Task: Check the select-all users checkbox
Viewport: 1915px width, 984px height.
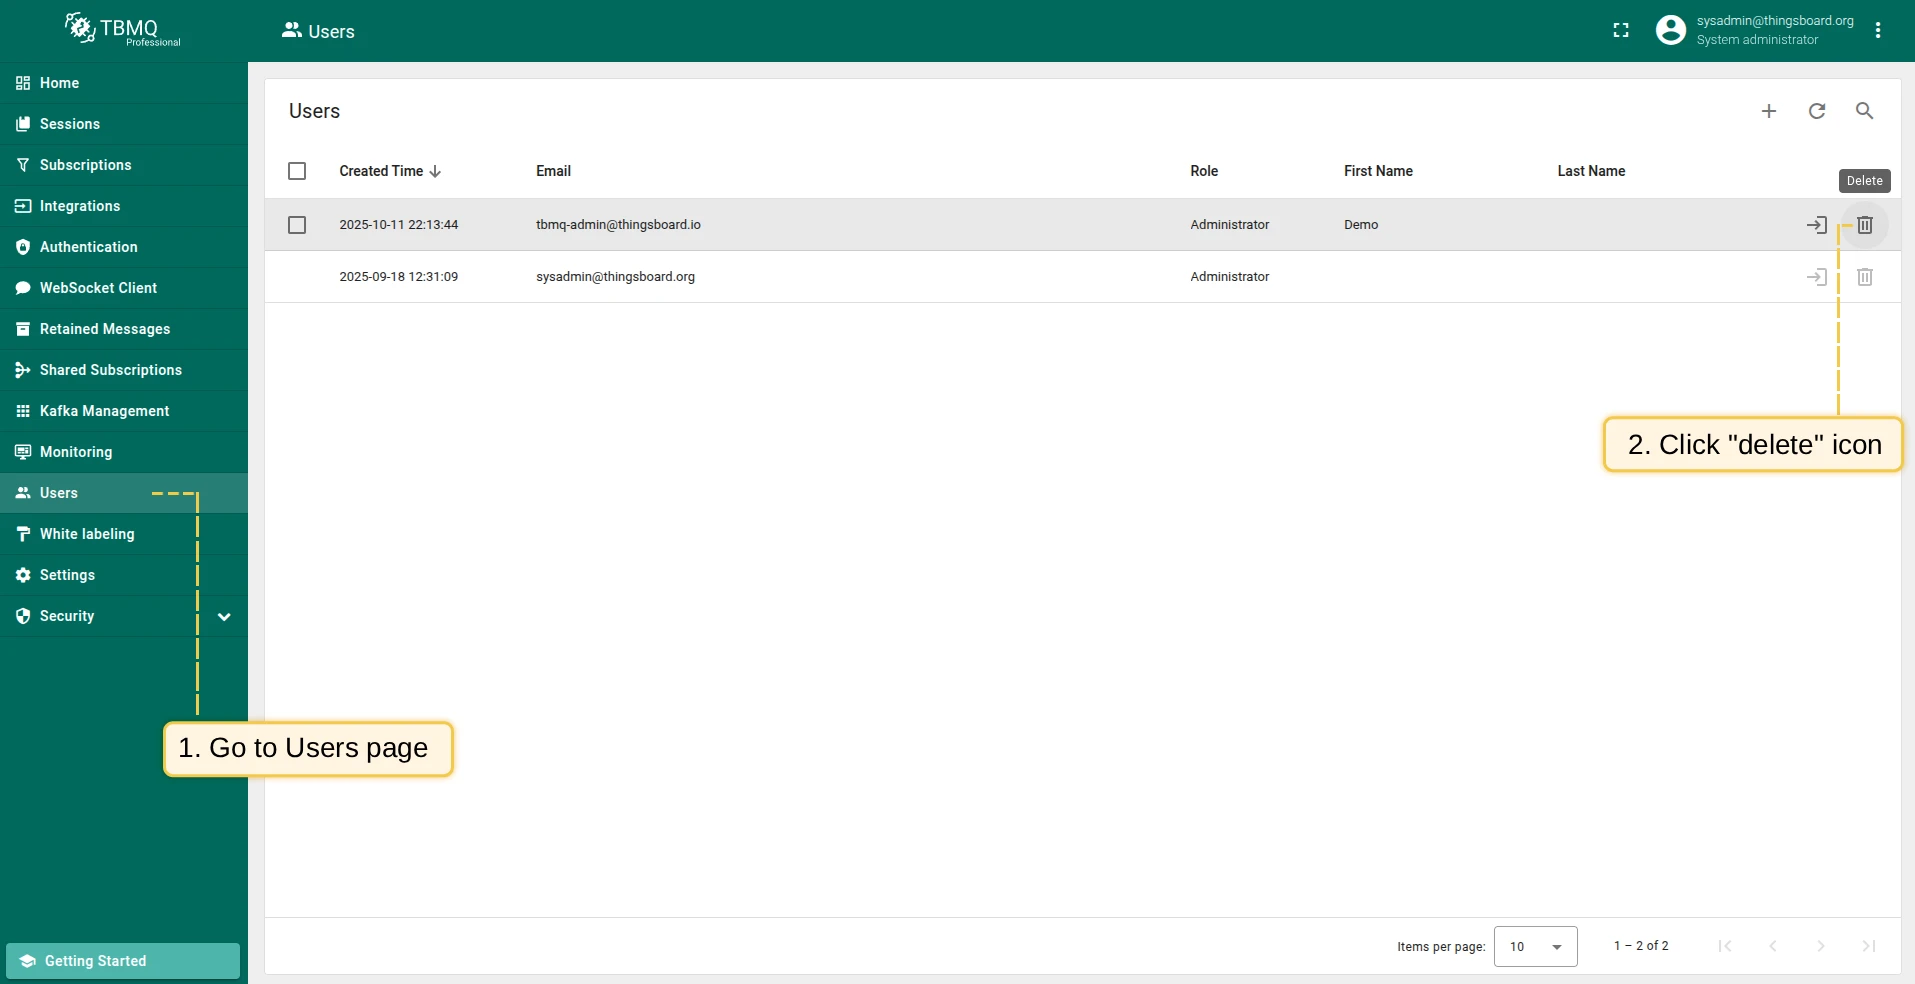Action: [297, 171]
